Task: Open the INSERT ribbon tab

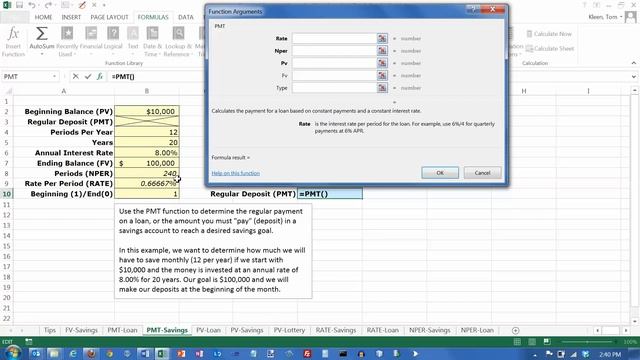Action: point(71,17)
